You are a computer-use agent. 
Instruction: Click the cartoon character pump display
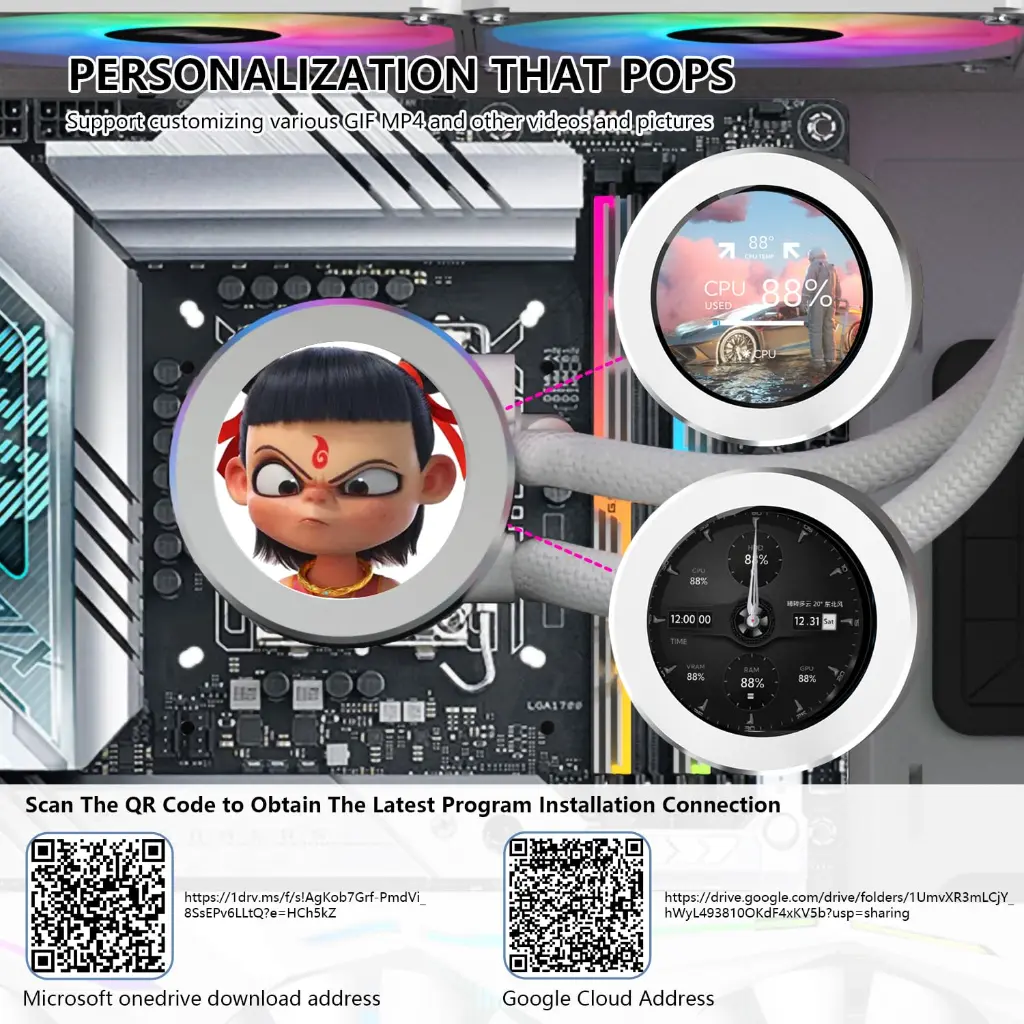pos(340,470)
